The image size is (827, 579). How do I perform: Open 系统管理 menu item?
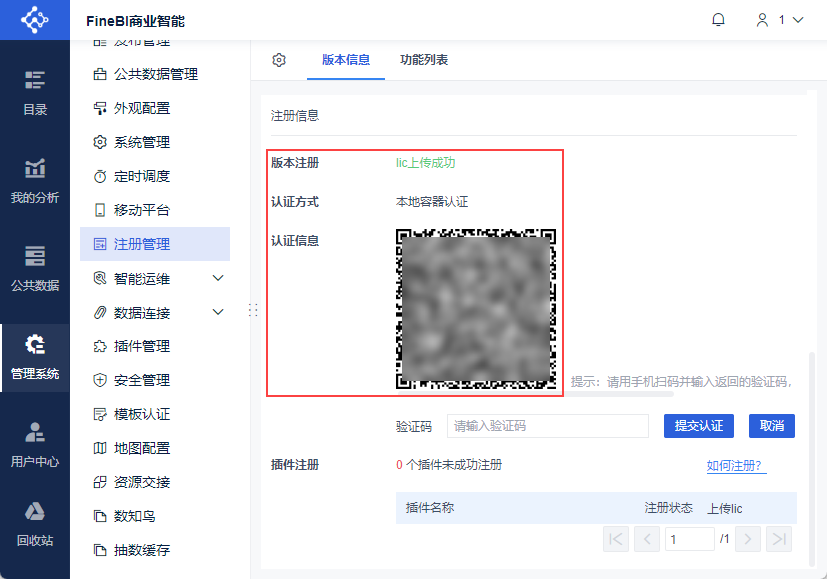coord(155,142)
